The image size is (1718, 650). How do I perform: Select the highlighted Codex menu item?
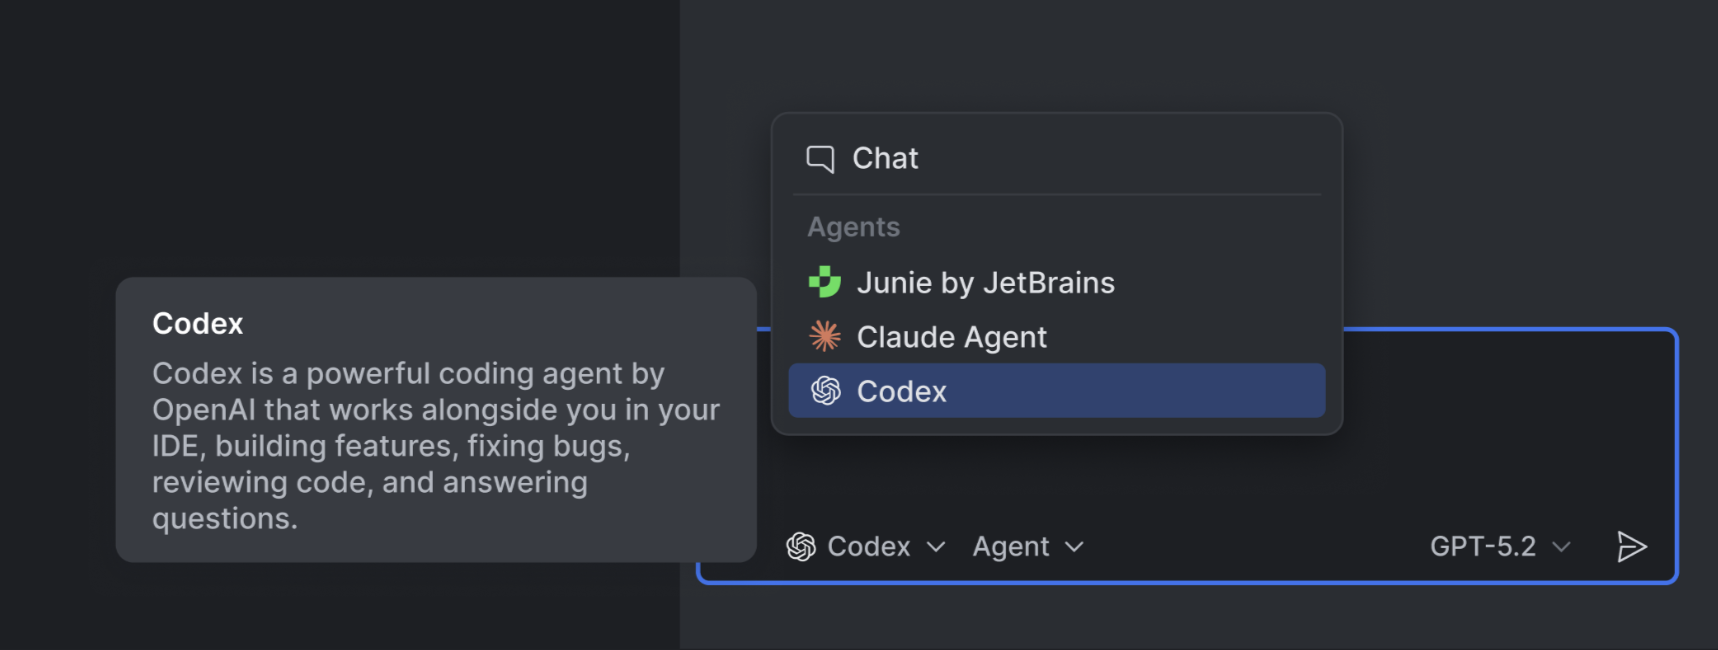1056,391
